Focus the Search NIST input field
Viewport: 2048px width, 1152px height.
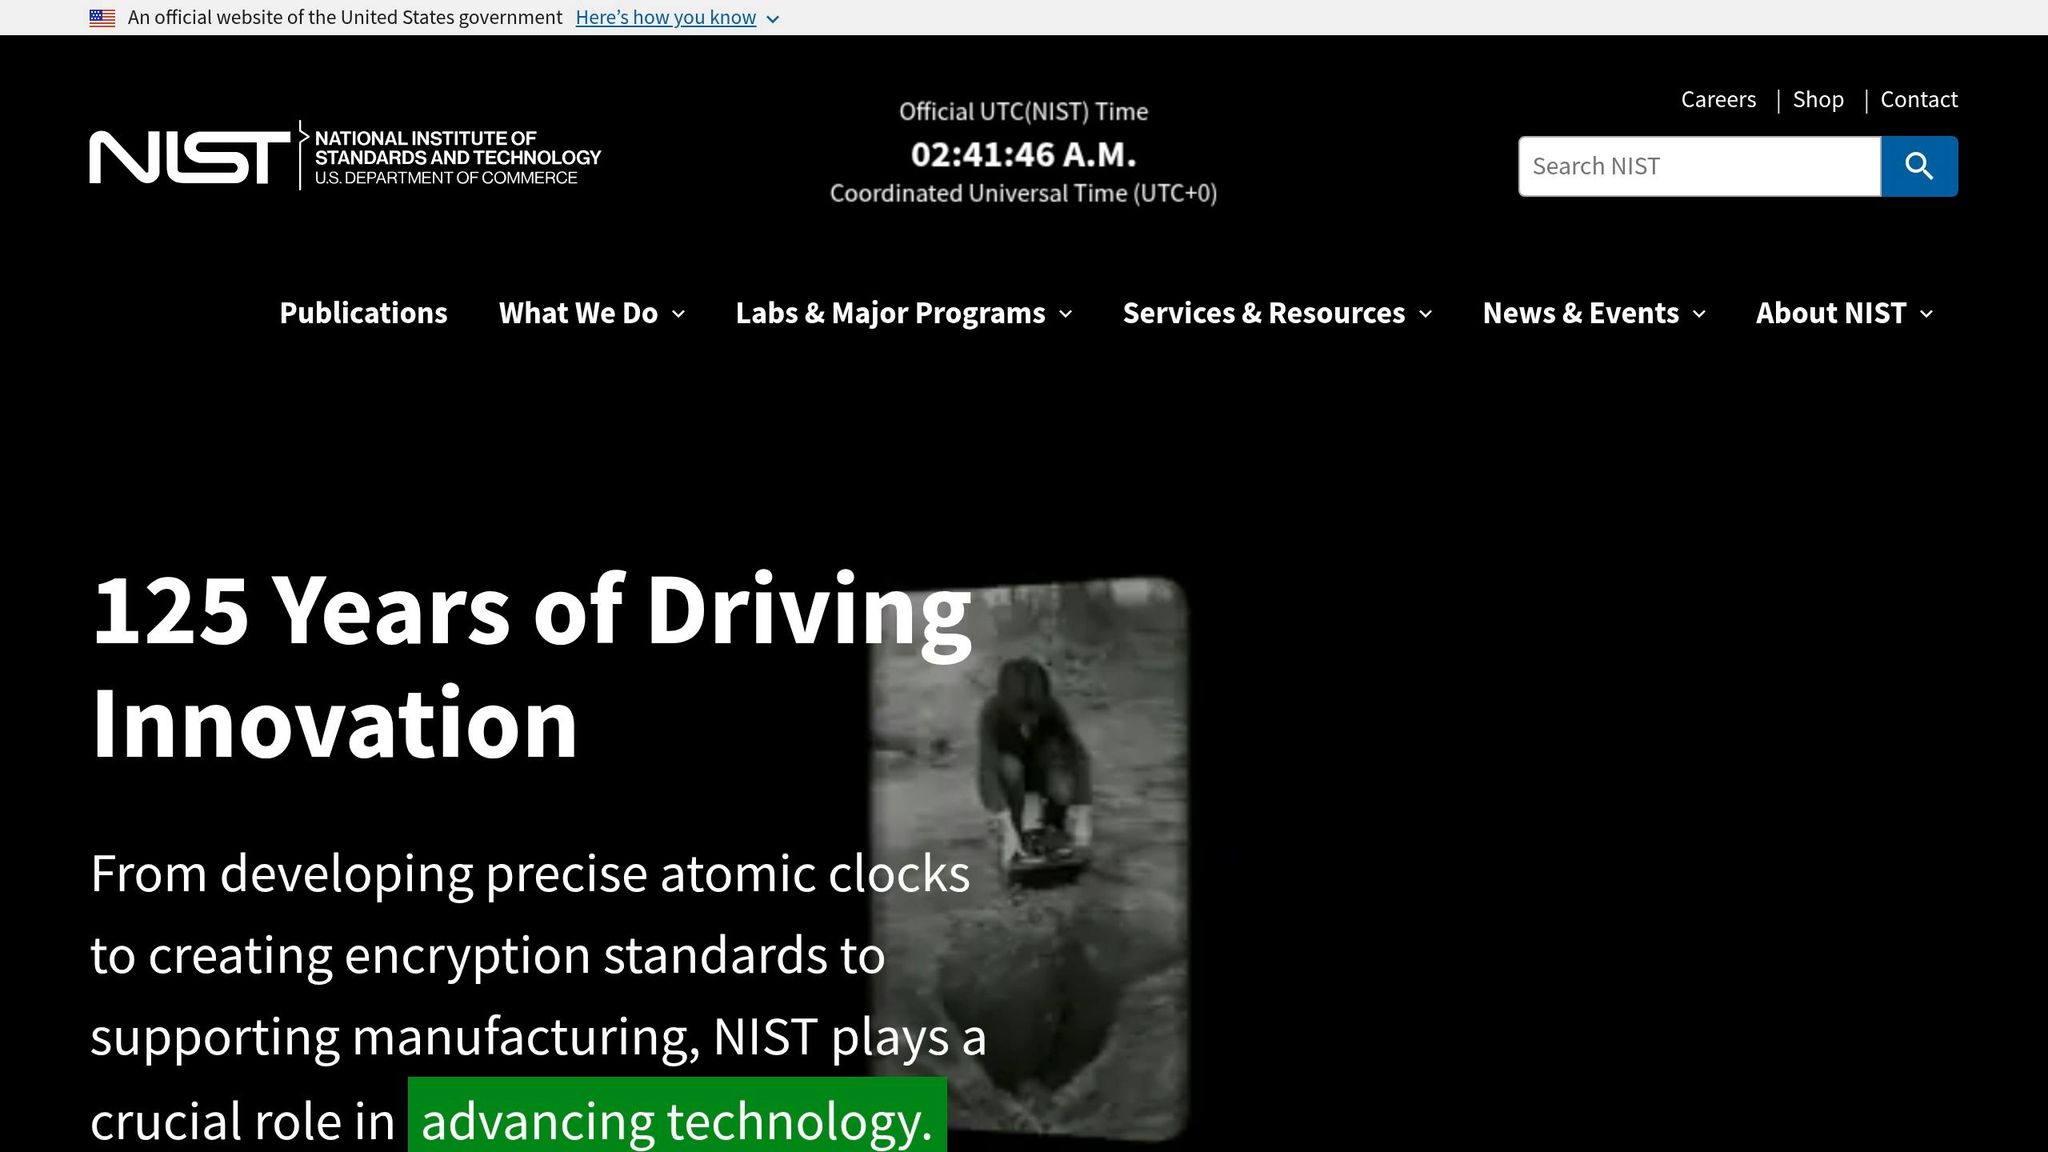point(1699,166)
